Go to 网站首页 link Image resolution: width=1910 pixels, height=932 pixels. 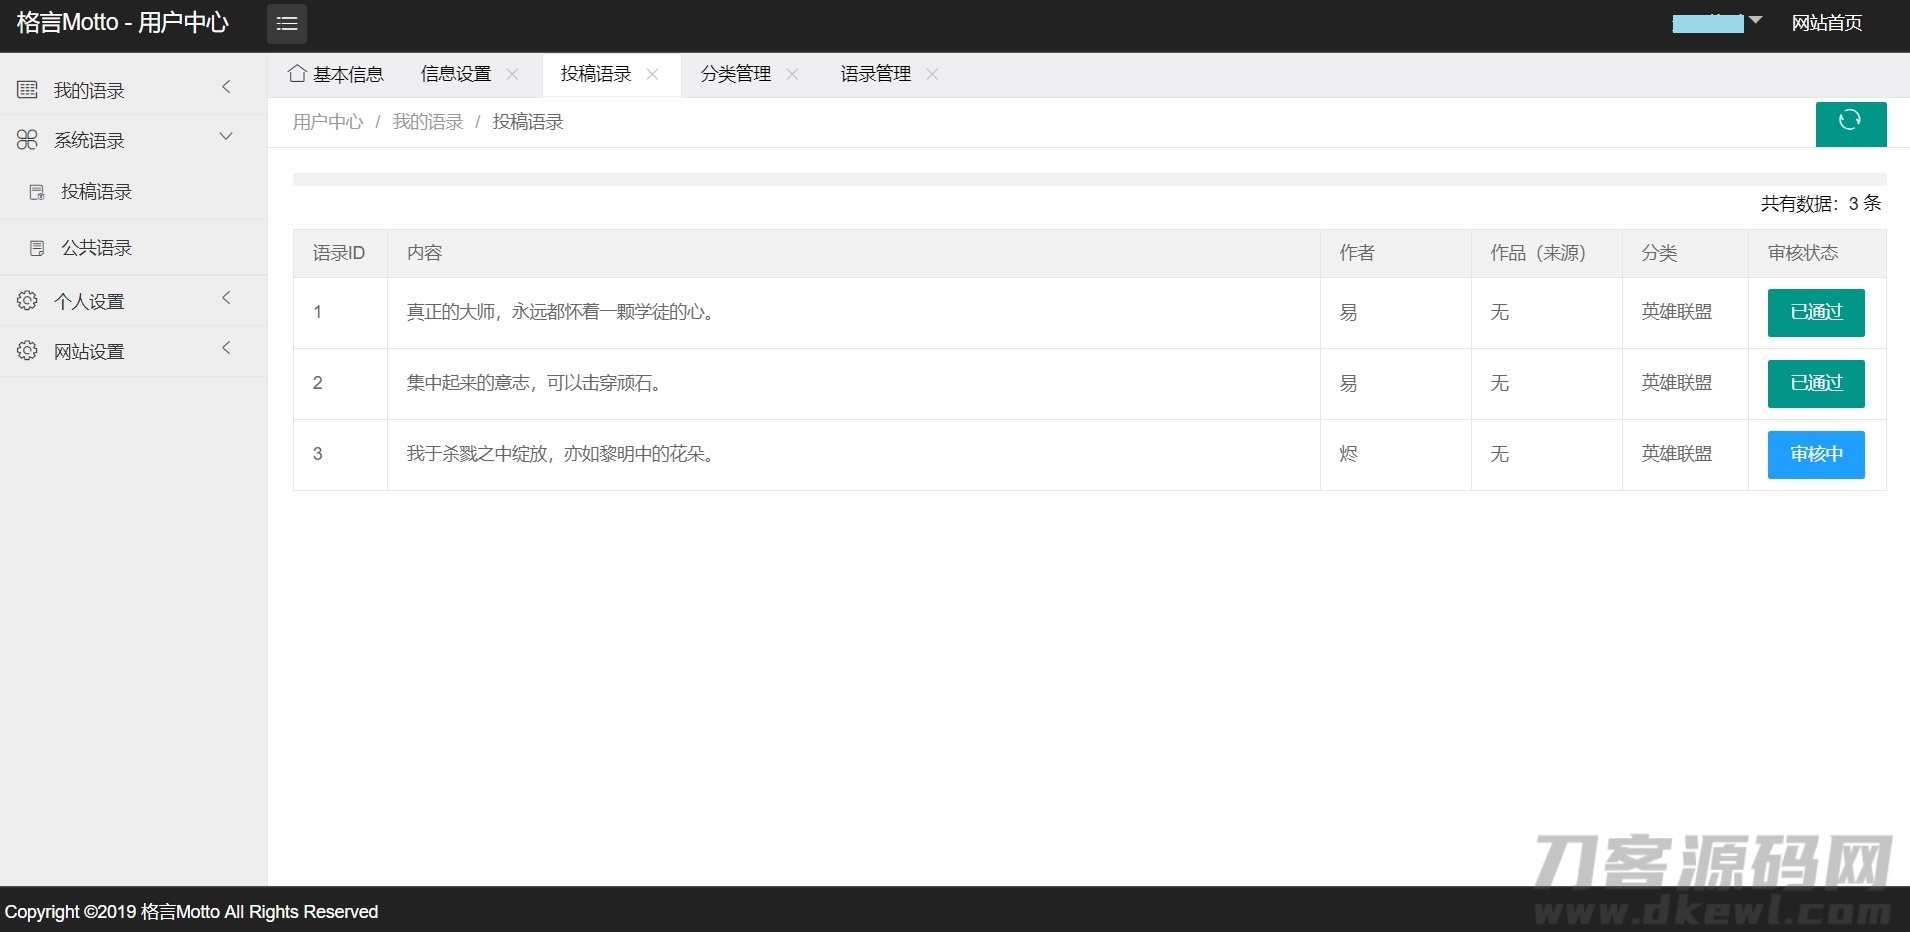click(x=1826, y=23)
